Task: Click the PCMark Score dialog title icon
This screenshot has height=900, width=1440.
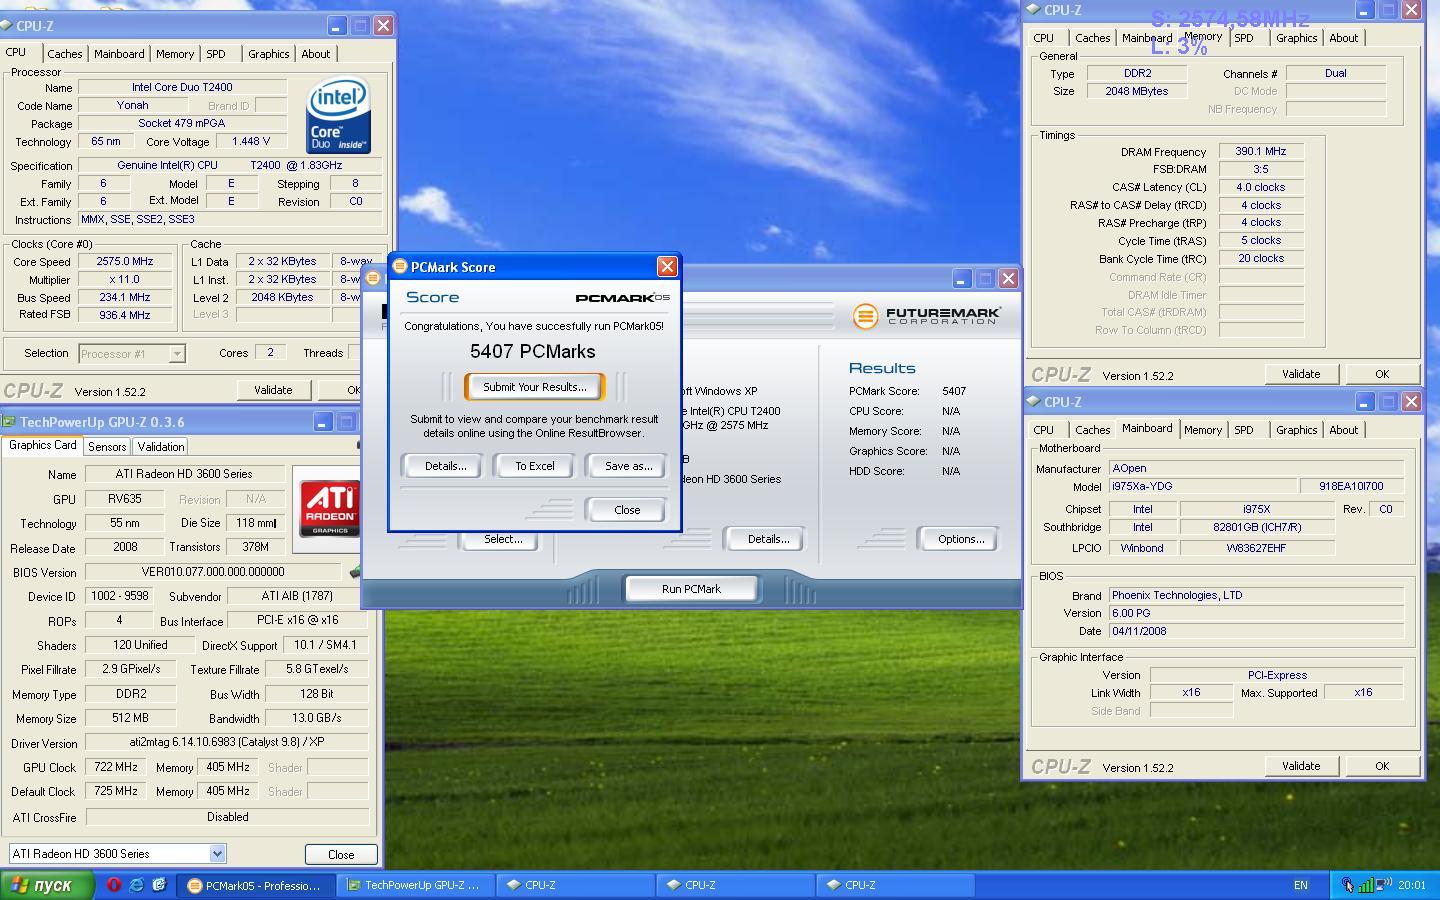Action: coord(400,267)
